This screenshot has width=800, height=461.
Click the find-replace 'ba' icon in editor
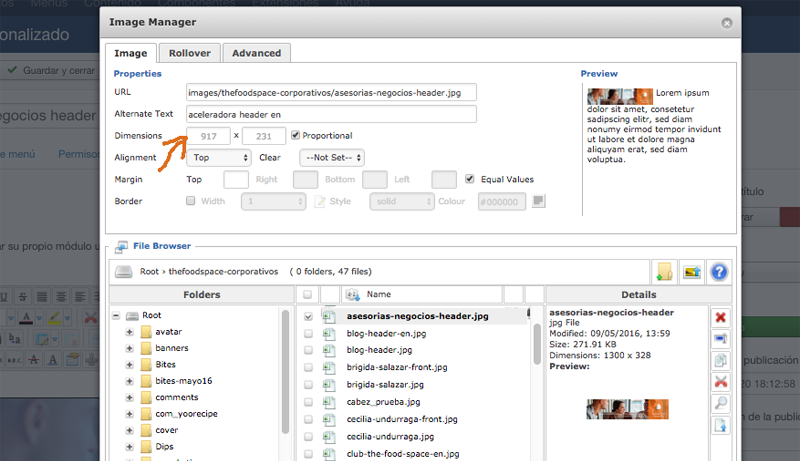(14, 339)
